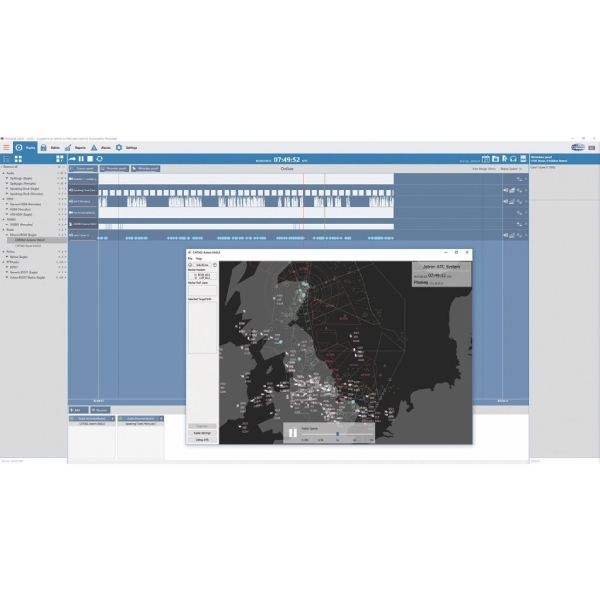Image resolution: width=600 pixels, height=600 pixels.
Task: Stop the replay playback
Action: [x=89, y=158]
